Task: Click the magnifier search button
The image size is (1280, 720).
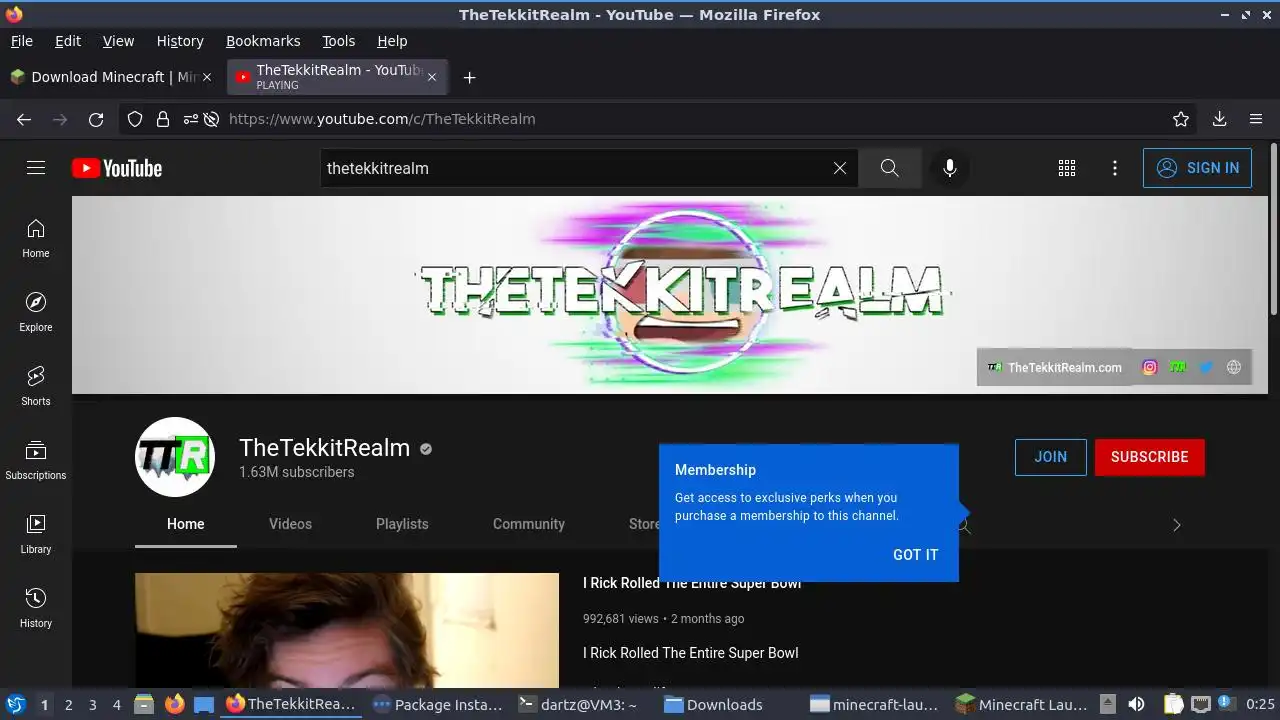Action: click(890, 168)
